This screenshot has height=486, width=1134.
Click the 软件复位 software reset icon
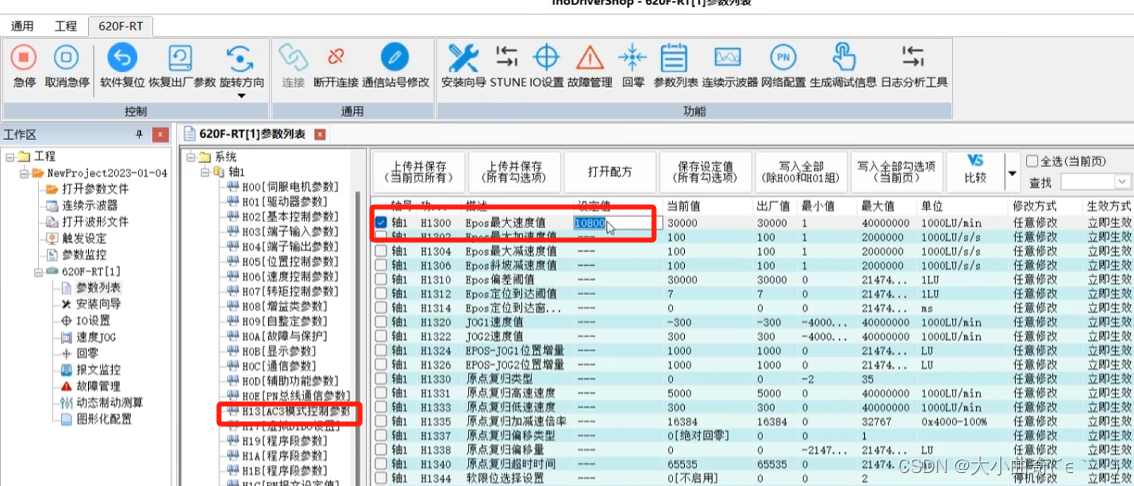tap(122, 58)
